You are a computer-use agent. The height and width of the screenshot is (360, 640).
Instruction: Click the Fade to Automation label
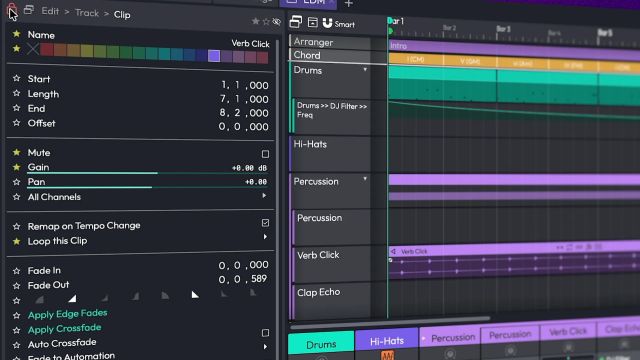71,356
